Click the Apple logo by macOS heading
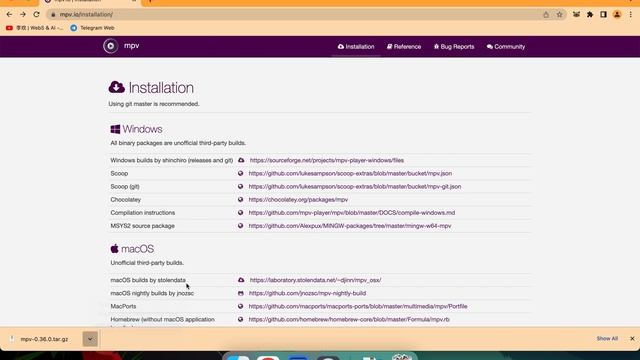This screenshot has height=360, width=640. [114, 249]
